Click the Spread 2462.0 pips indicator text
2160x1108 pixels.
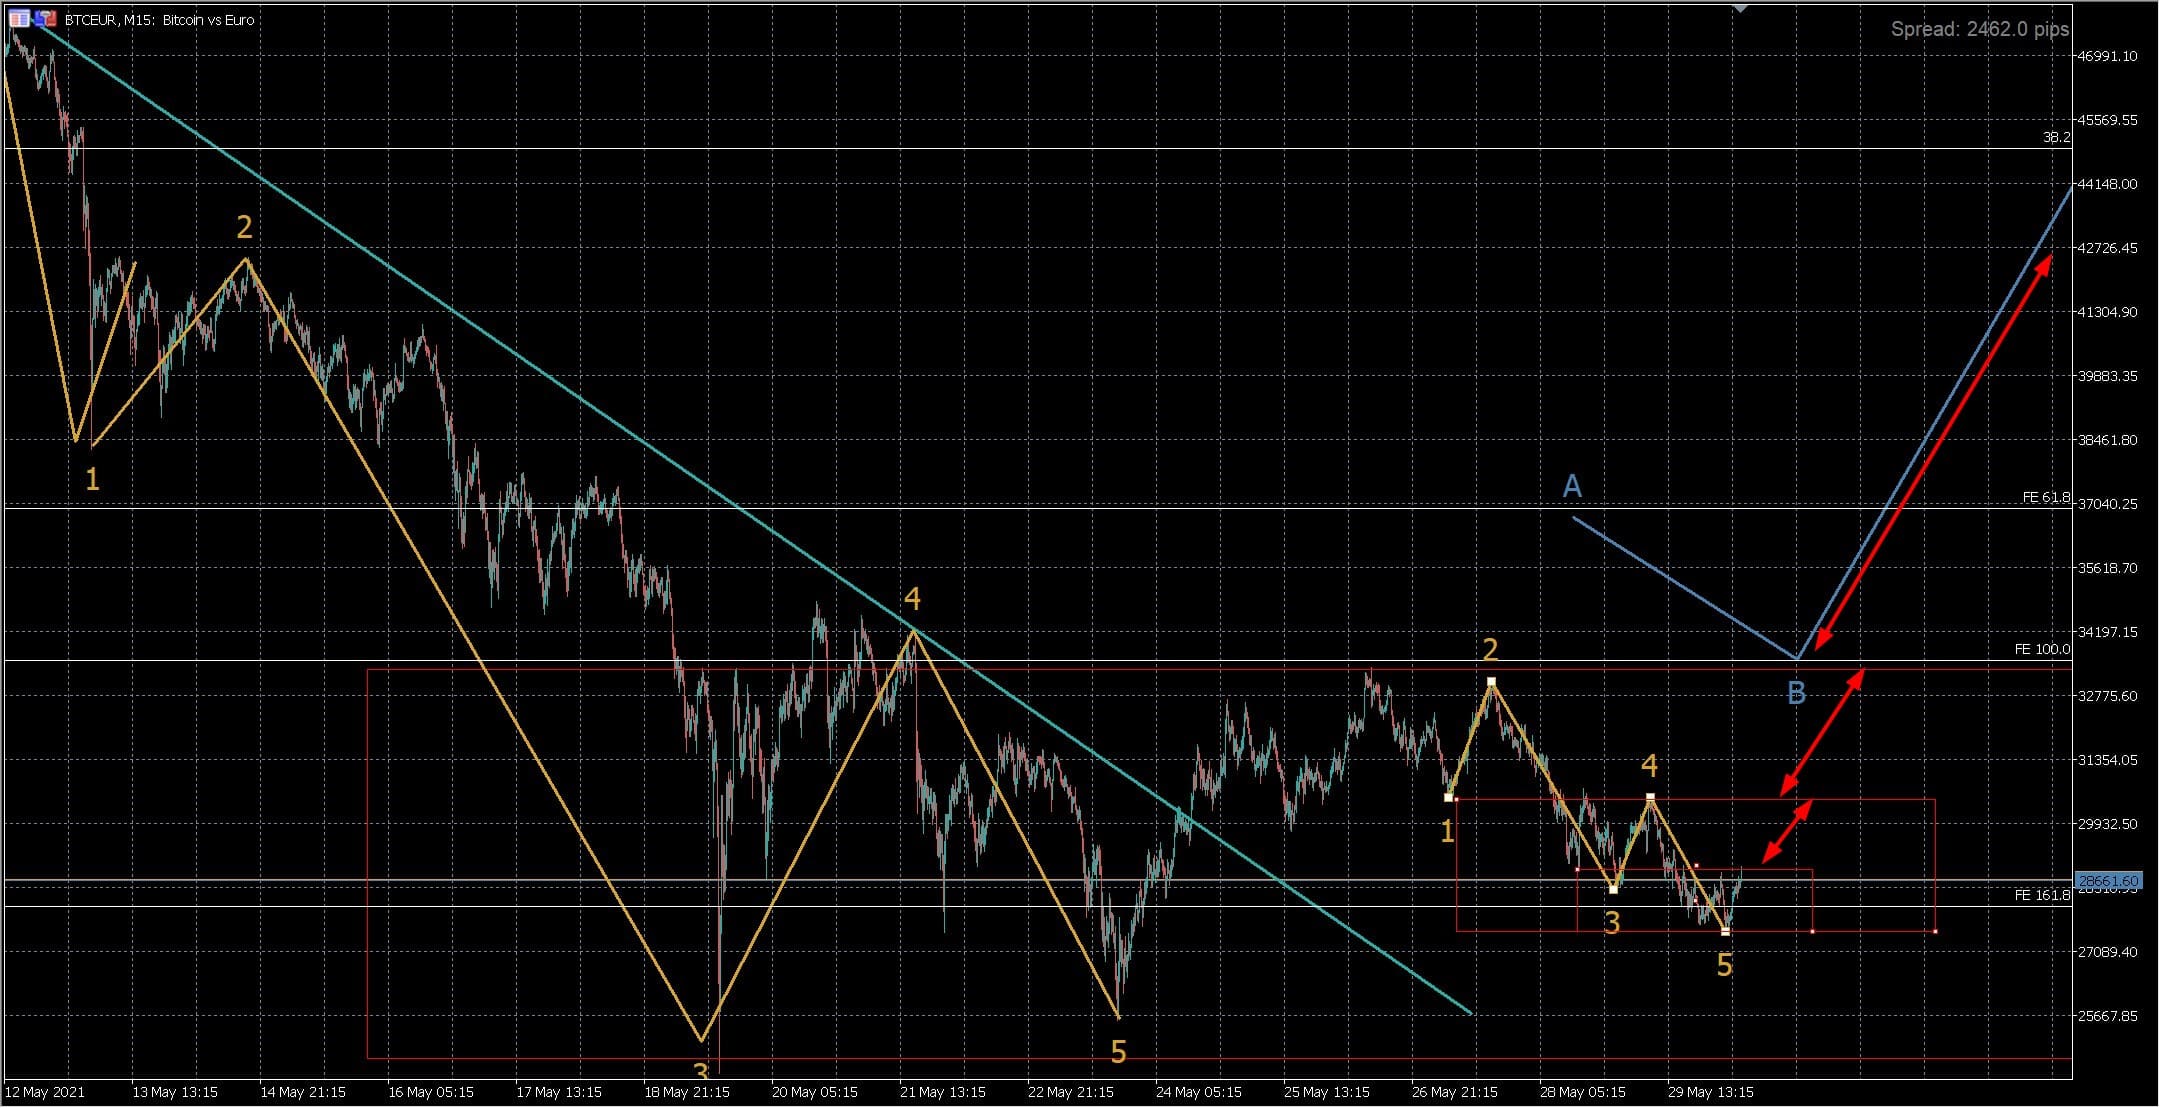1978,29
